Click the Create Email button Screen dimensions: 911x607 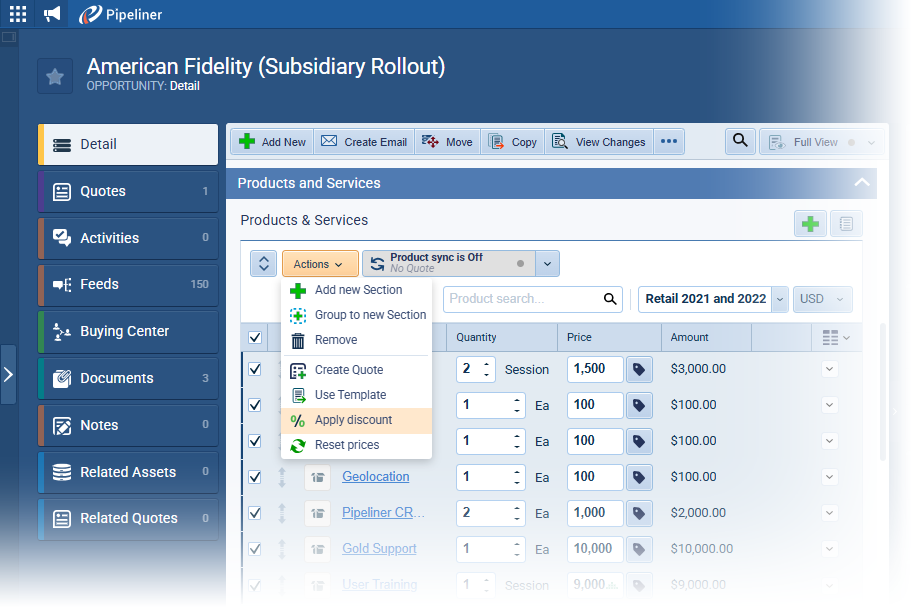tap(364, 142)
